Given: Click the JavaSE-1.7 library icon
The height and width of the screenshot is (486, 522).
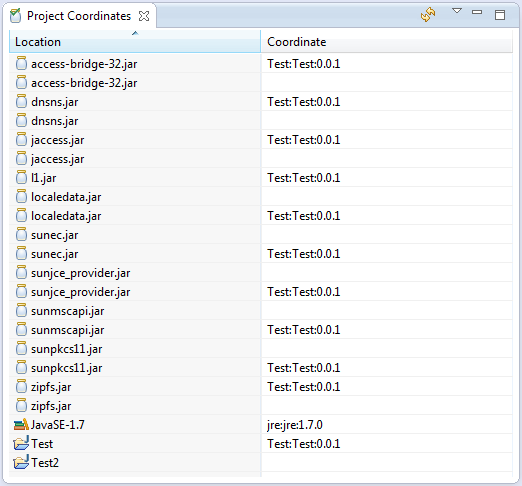Looking at the screenshot, I should point(21,425).
